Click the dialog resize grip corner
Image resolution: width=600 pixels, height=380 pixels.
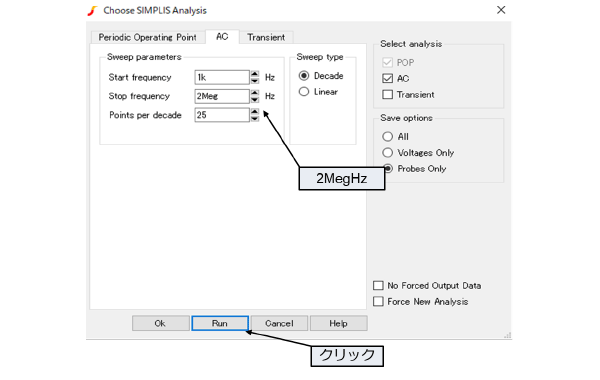click(x=507, y=335)
